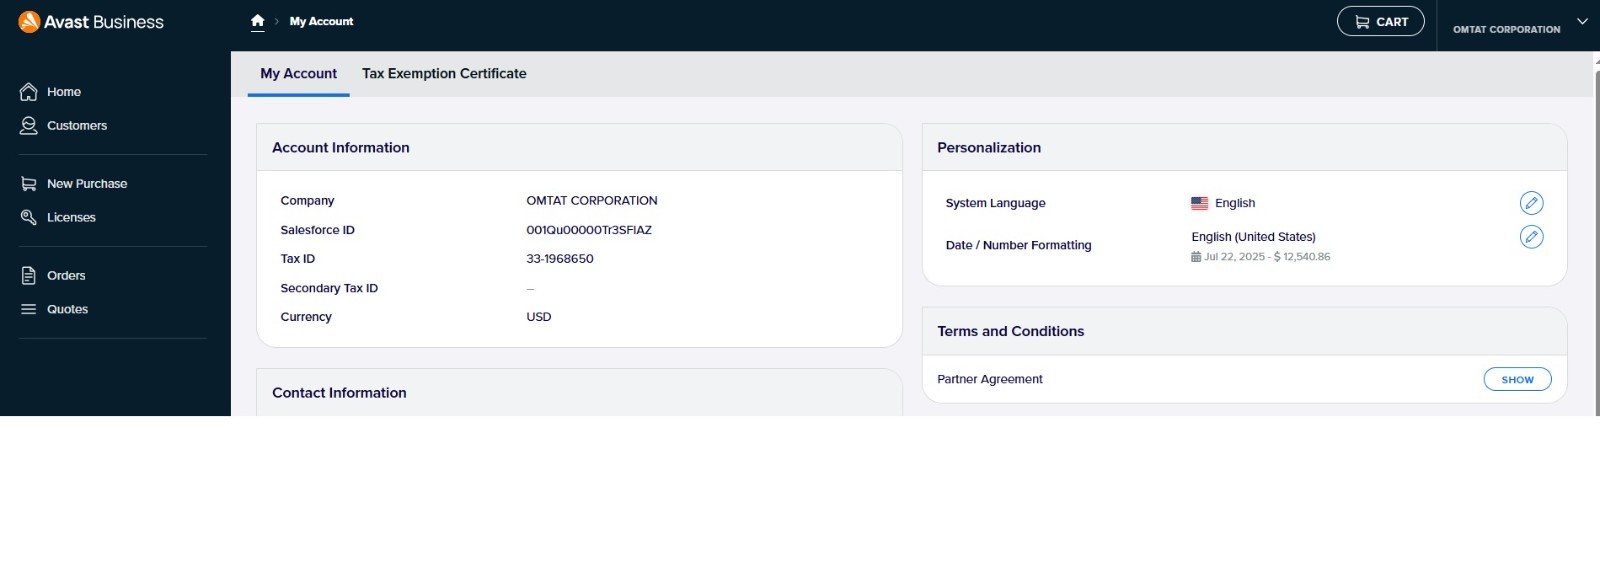1600x561 pixels.
Task: Click the Licenses key icon
Action: point(29,218)
